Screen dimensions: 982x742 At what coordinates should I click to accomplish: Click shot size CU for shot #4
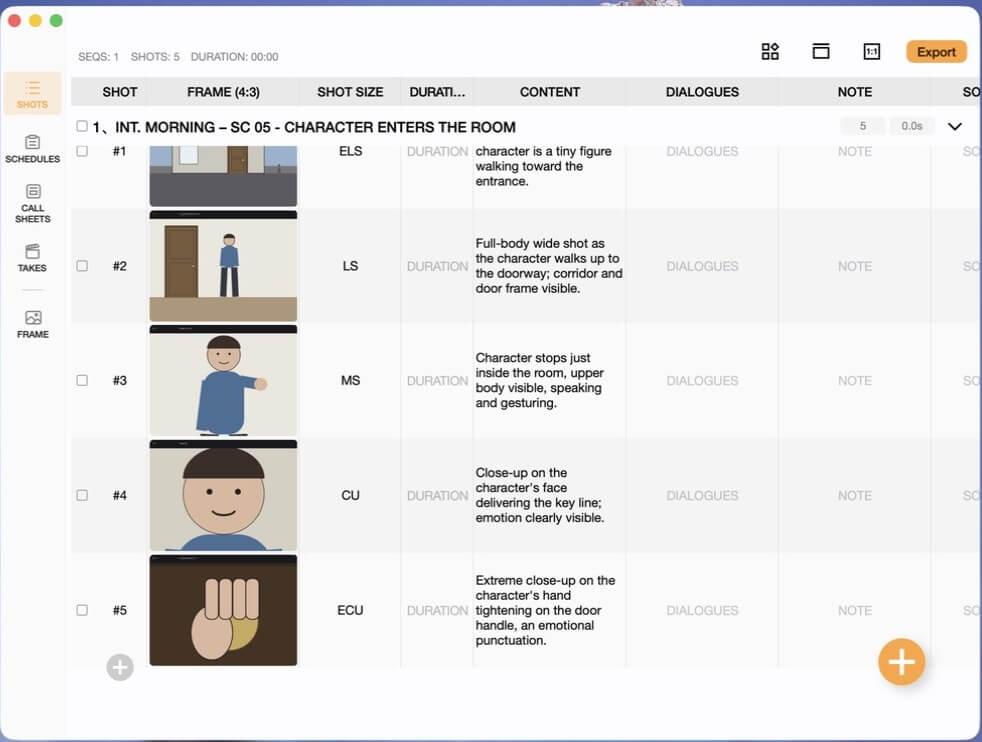350,495
